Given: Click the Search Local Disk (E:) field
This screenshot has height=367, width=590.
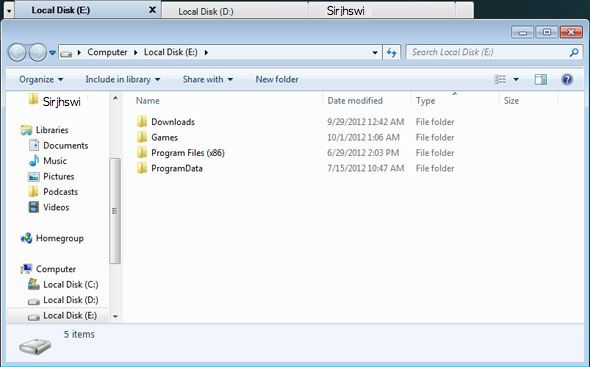Looking at the screenshot, I should [493, 52].
